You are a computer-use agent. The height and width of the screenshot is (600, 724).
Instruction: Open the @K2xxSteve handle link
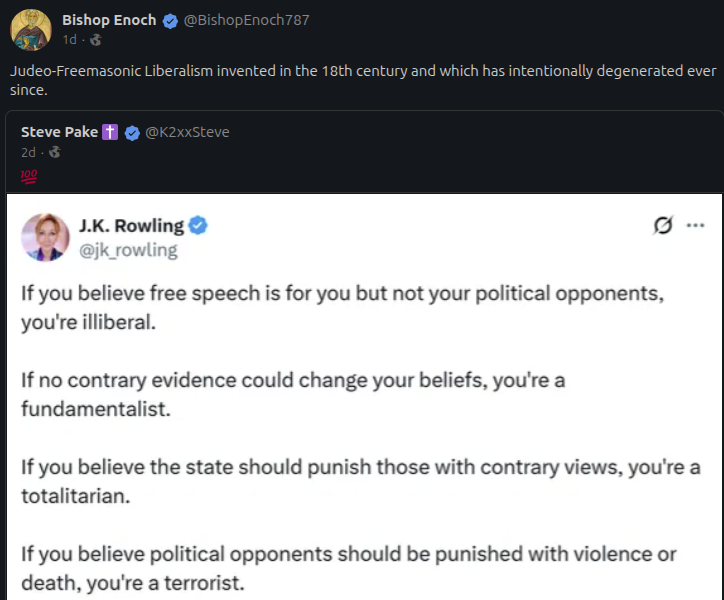click(x=188, y=132)
